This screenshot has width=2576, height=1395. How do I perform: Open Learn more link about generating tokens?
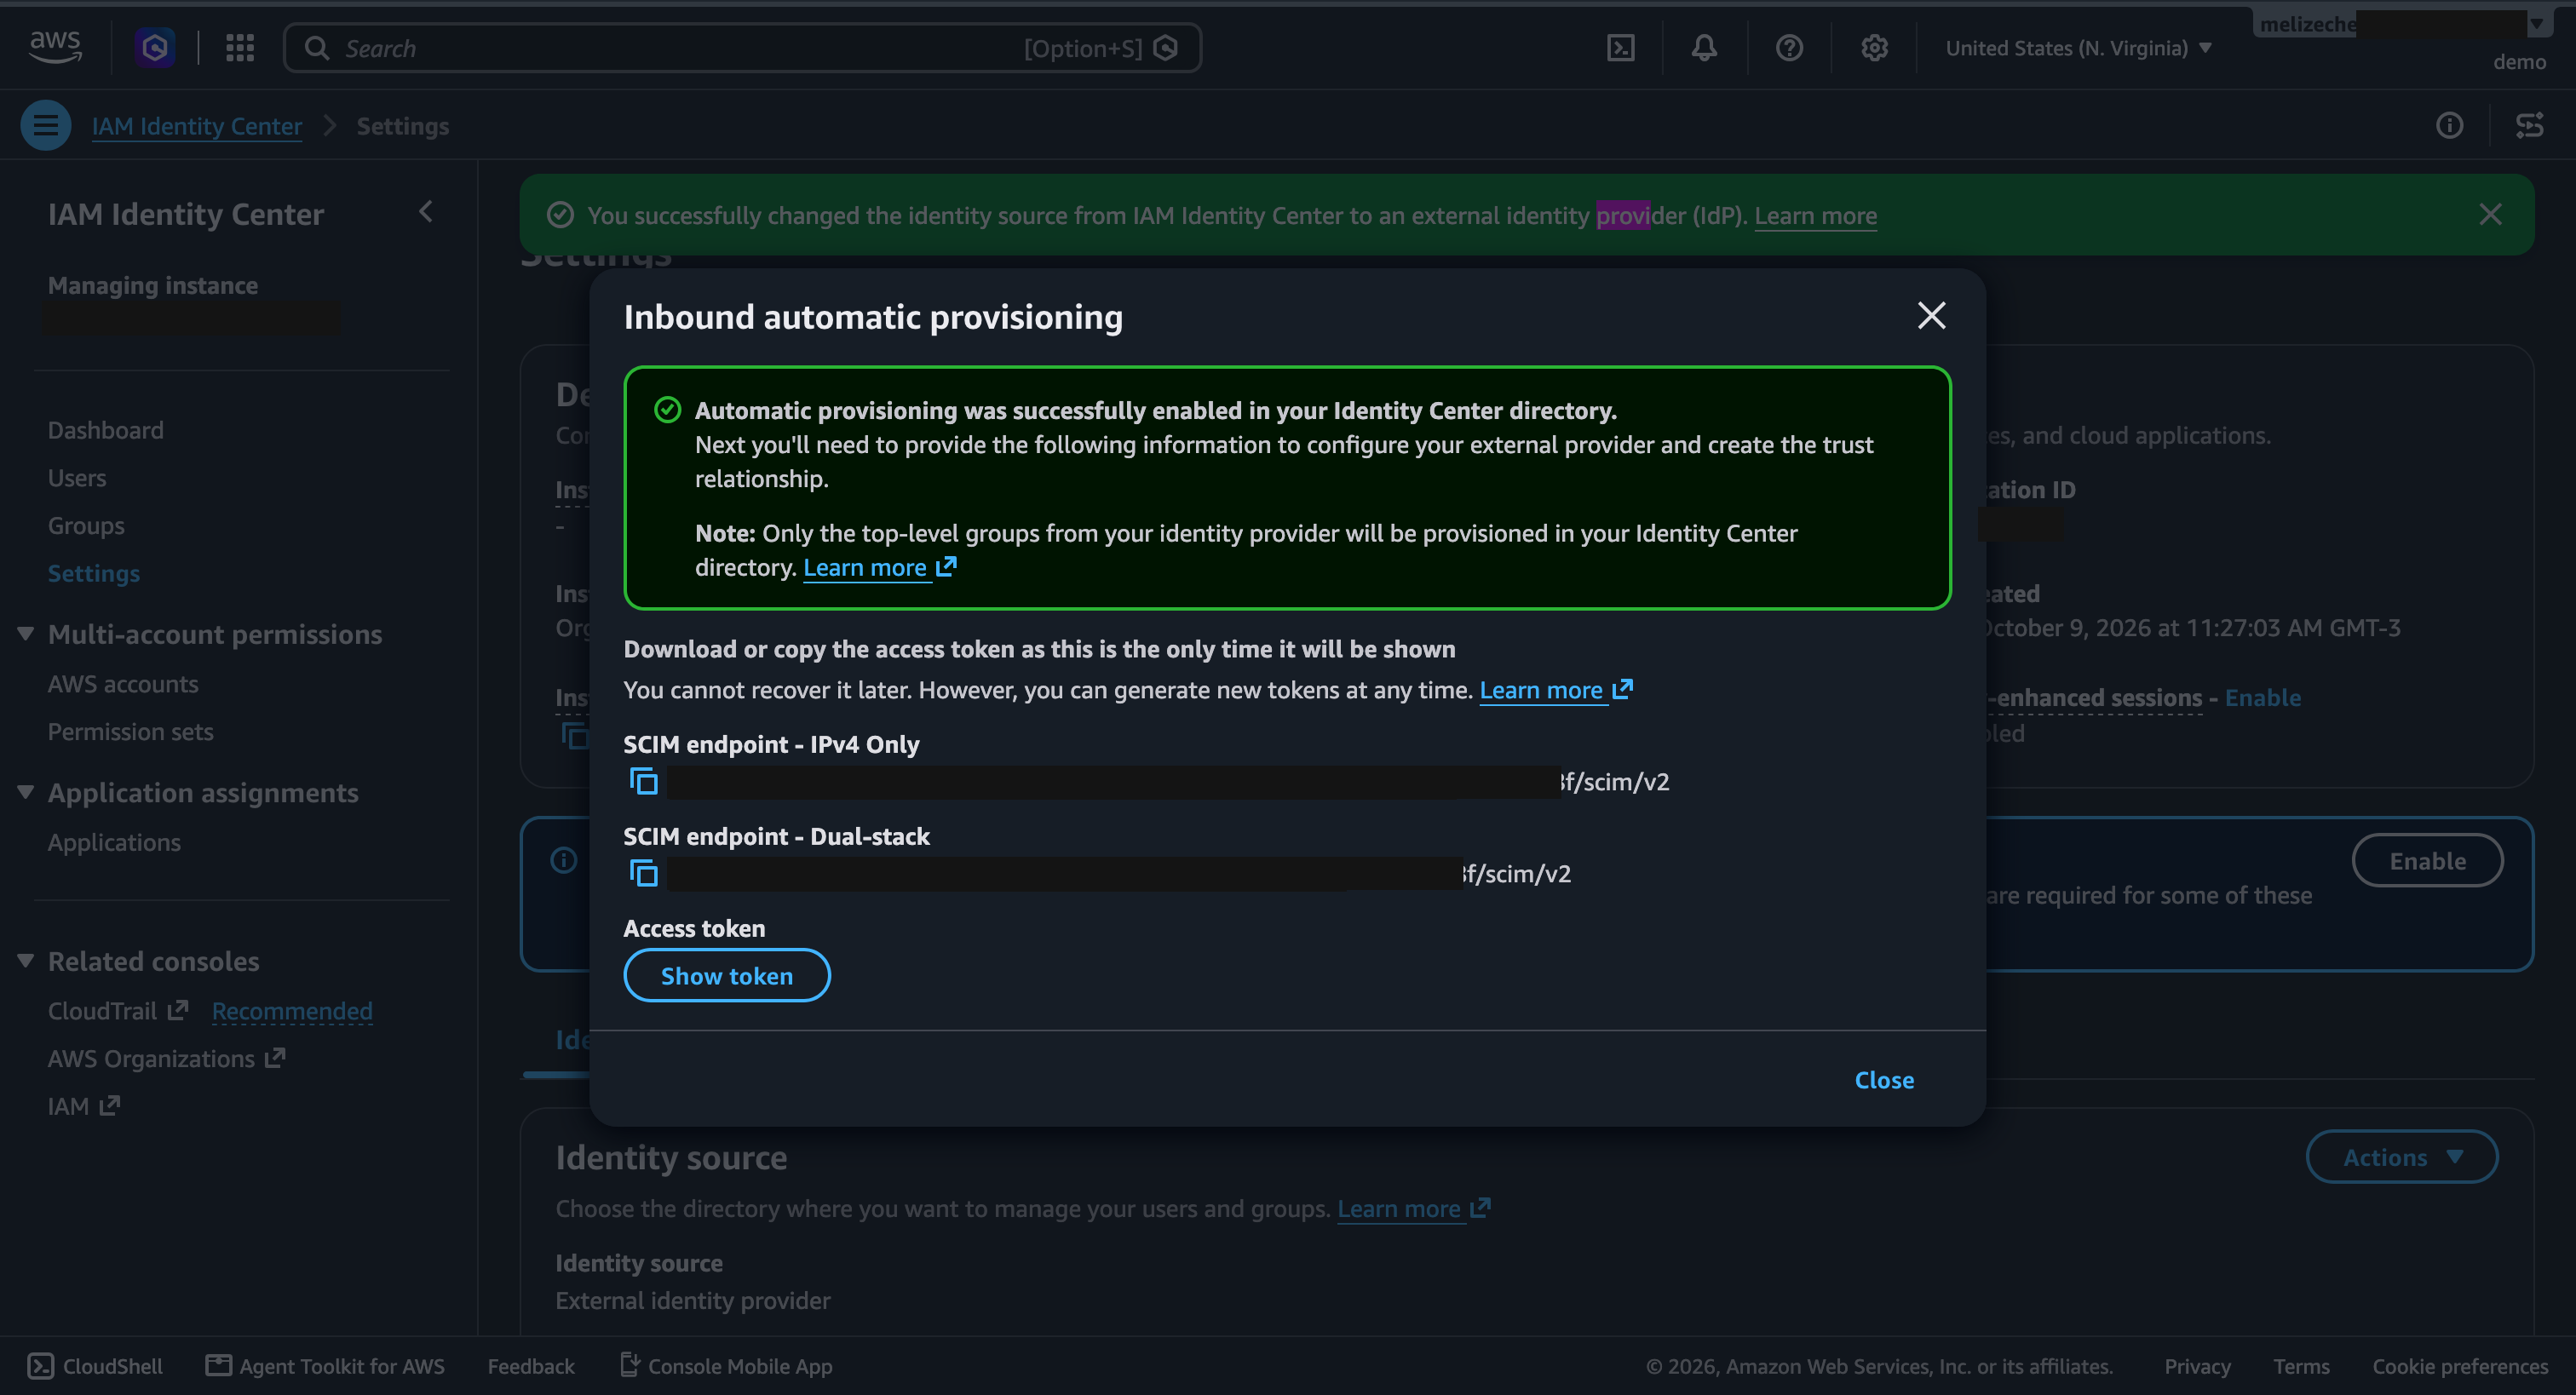(x=1556, y=690)
